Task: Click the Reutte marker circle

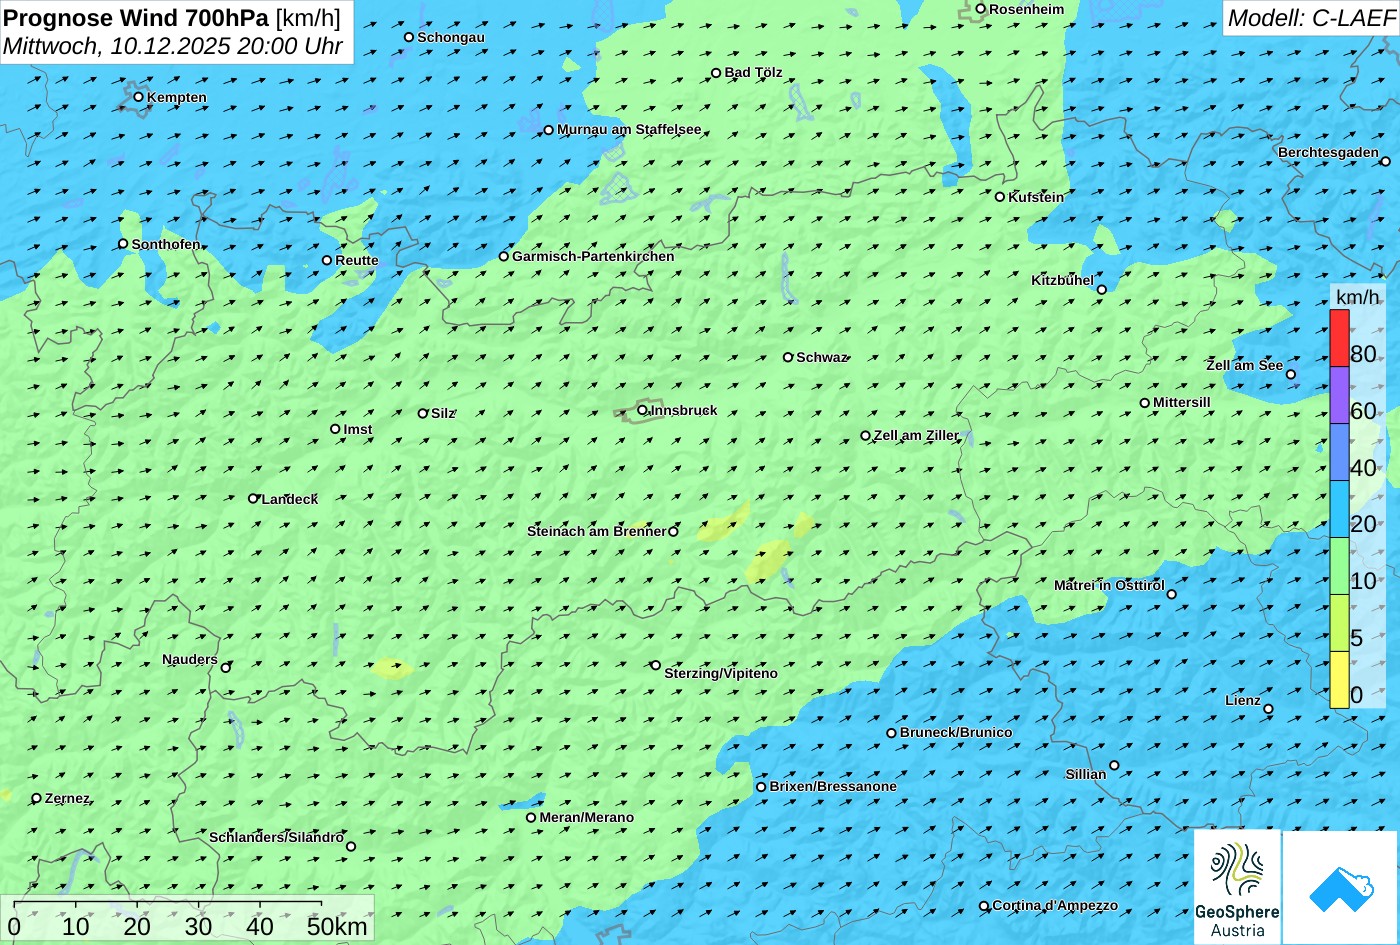Action: coord(327,260)
